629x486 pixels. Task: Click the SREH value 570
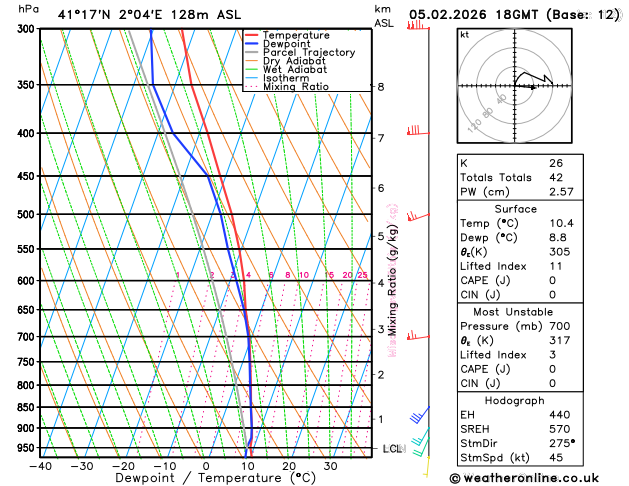coord(560,429)
